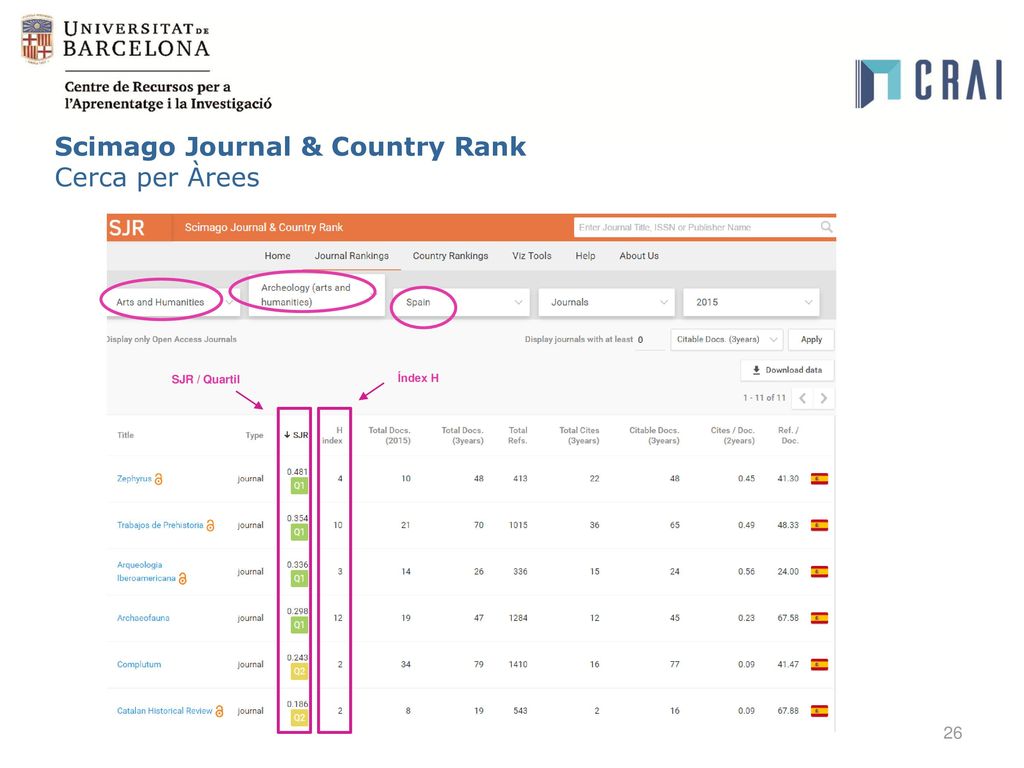Open the Catalan Historical Review link
The image size is (1024, 768).
165,711
